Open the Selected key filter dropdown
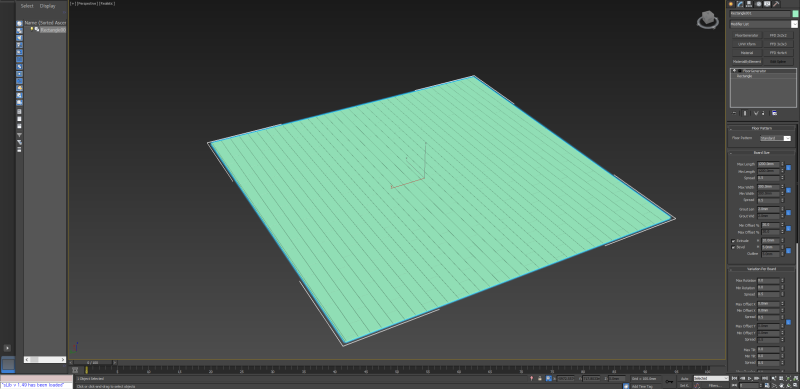The height and width of the screenshot is (389, 800). [x=711, y=378]
